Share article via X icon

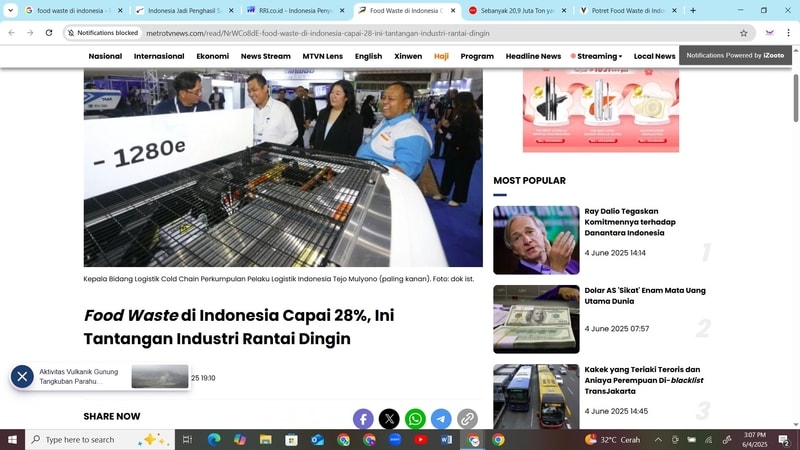coord(389,419)
